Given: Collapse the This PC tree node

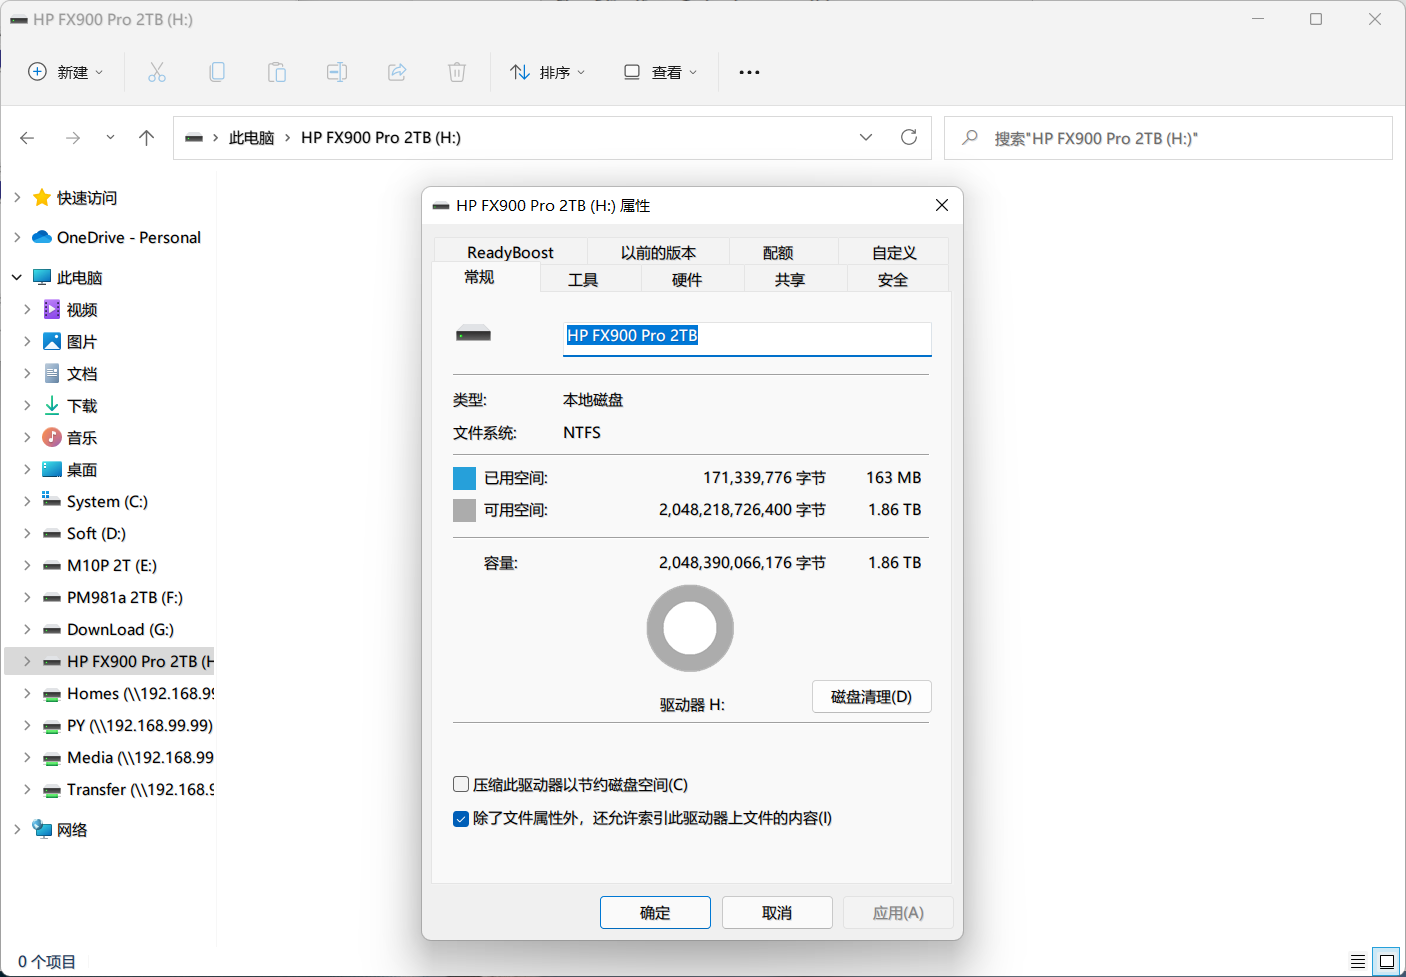Looking at the screenshot, I should 17,278.
